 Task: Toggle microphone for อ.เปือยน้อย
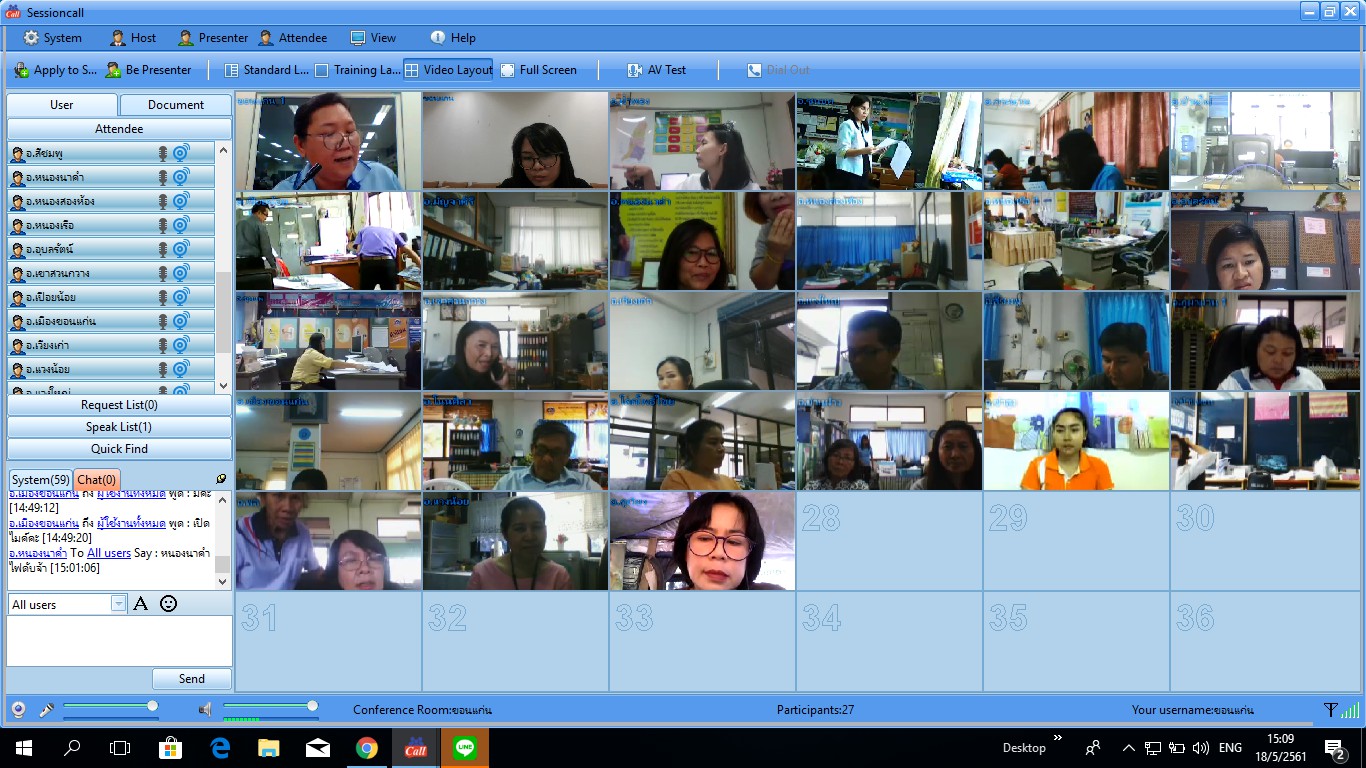(162, 297)
